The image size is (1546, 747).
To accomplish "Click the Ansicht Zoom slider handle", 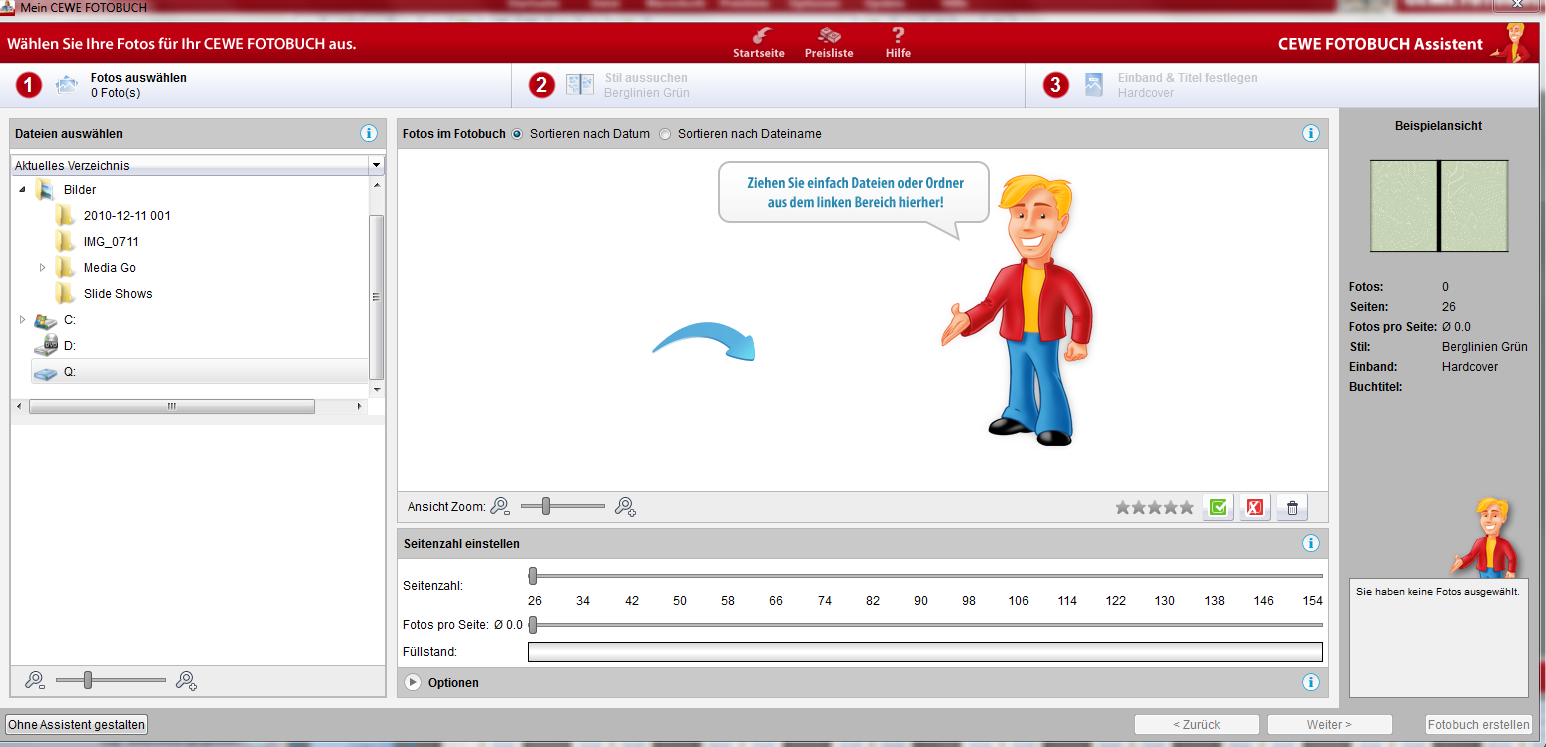I will point(546,507).
